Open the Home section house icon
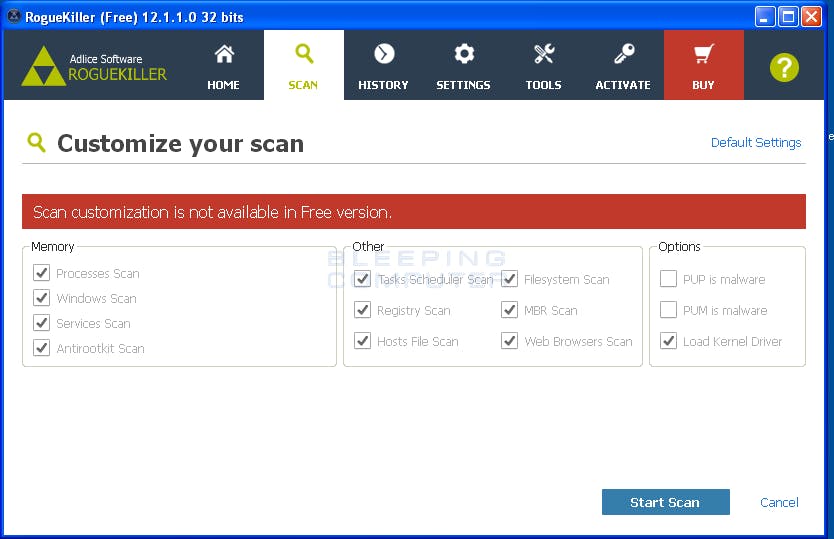Viewport: 834px width, 539px height. 224,54
